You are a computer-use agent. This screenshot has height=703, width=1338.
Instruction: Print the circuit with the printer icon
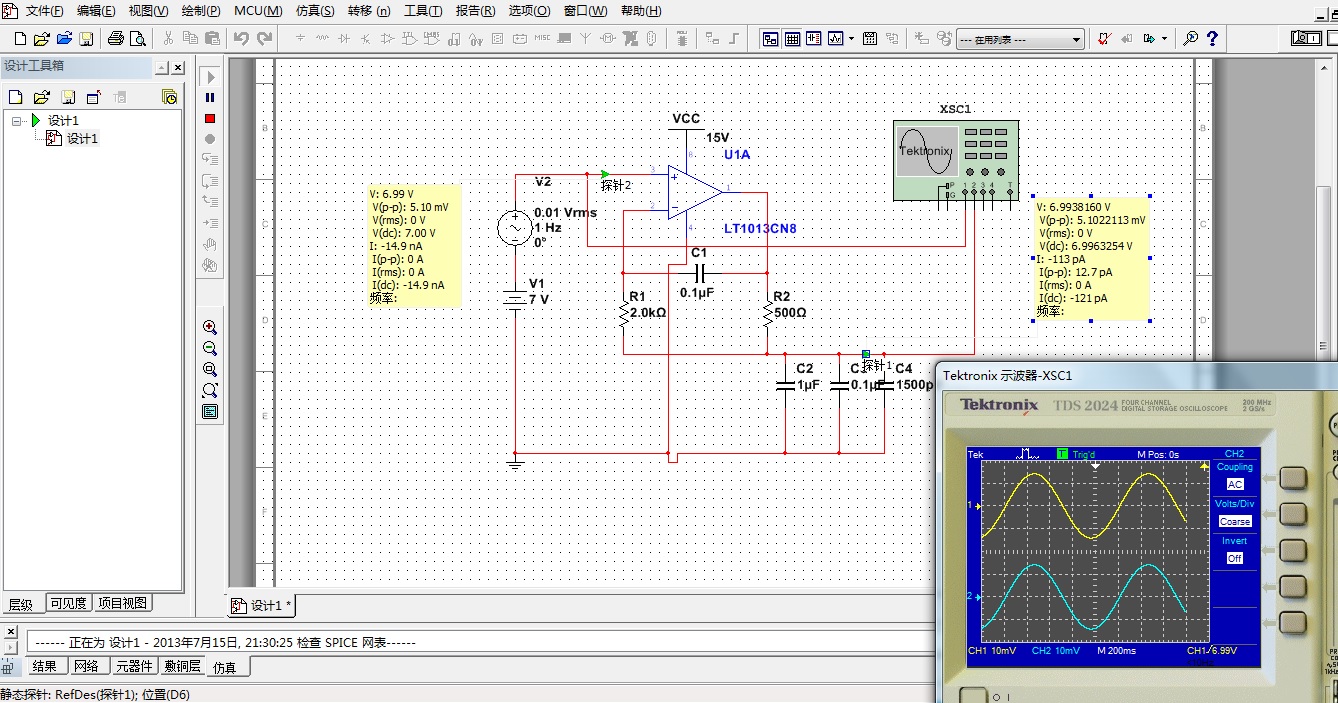tap(116, 39)
